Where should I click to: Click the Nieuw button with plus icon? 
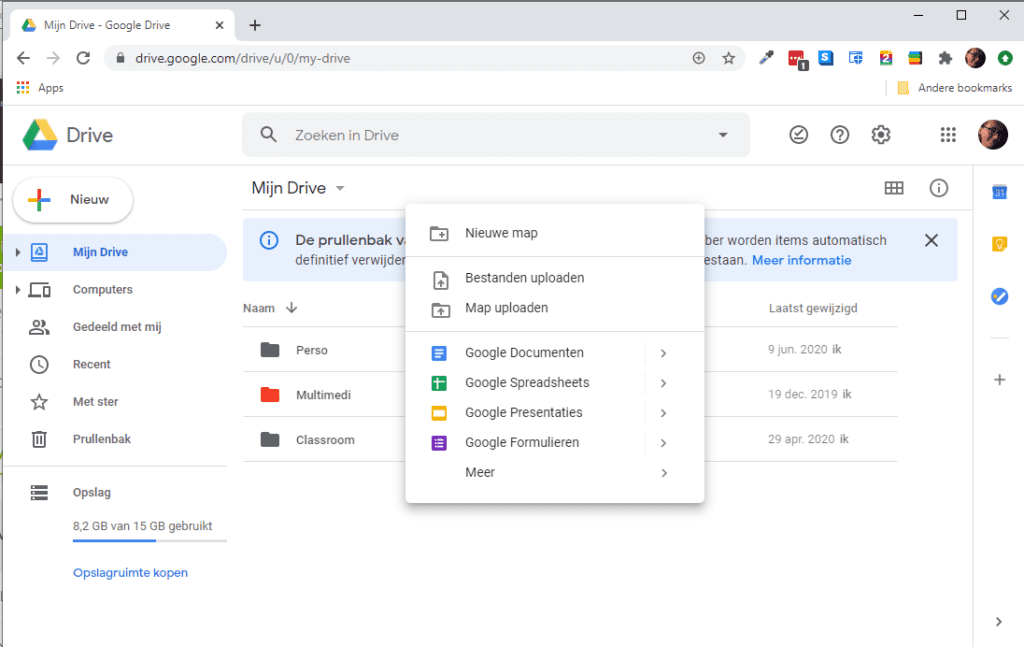[72, 200]
